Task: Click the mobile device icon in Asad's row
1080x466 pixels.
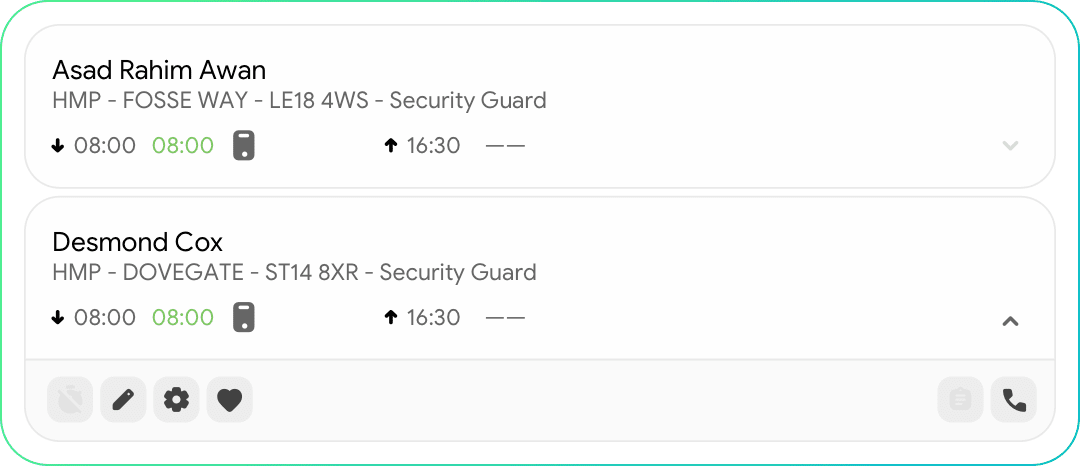Action: 244,146
